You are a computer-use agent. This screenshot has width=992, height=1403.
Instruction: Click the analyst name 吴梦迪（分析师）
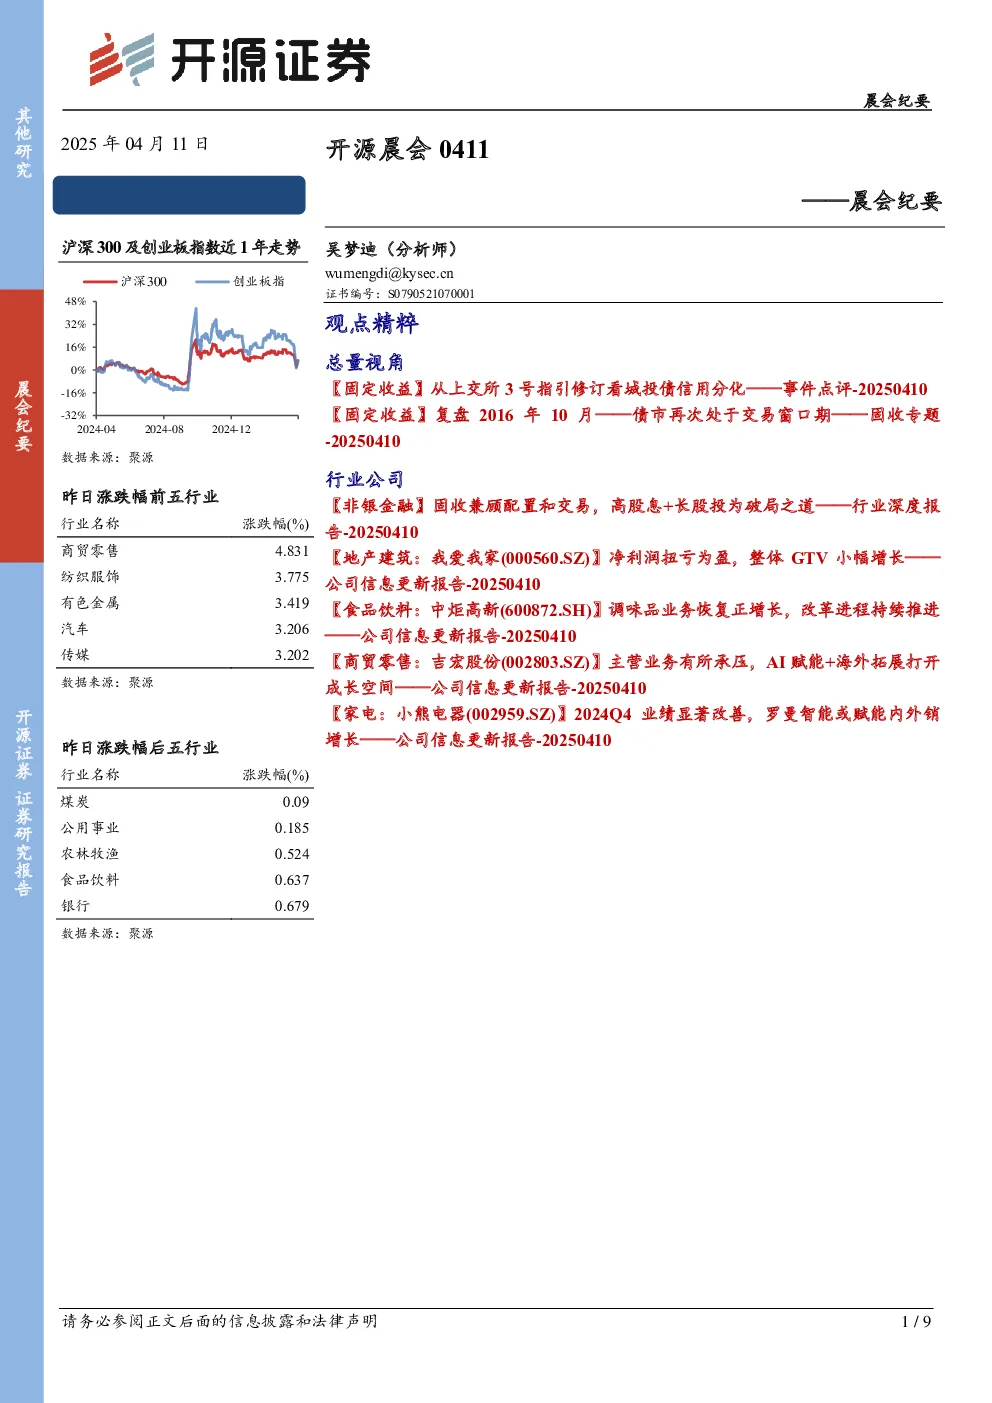392,249
